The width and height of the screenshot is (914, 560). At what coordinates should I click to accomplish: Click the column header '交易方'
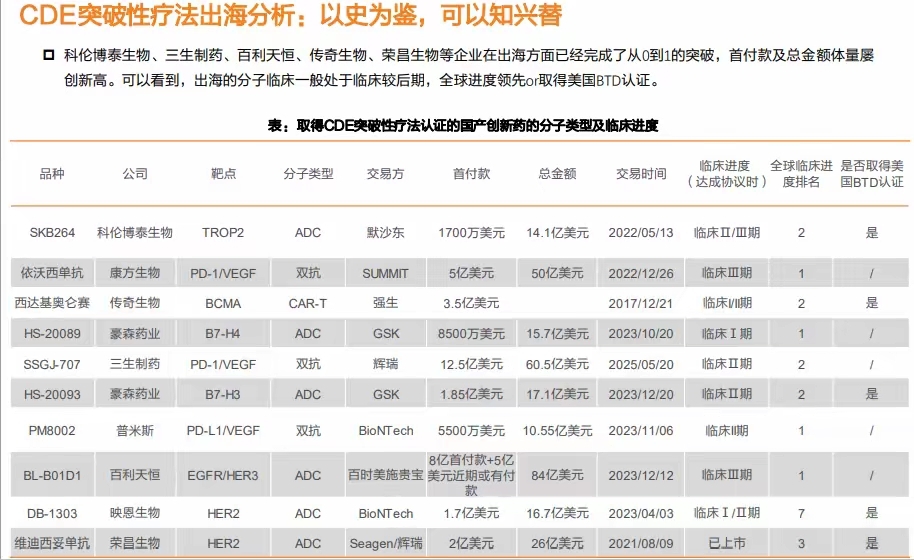[x=385, y=174]
